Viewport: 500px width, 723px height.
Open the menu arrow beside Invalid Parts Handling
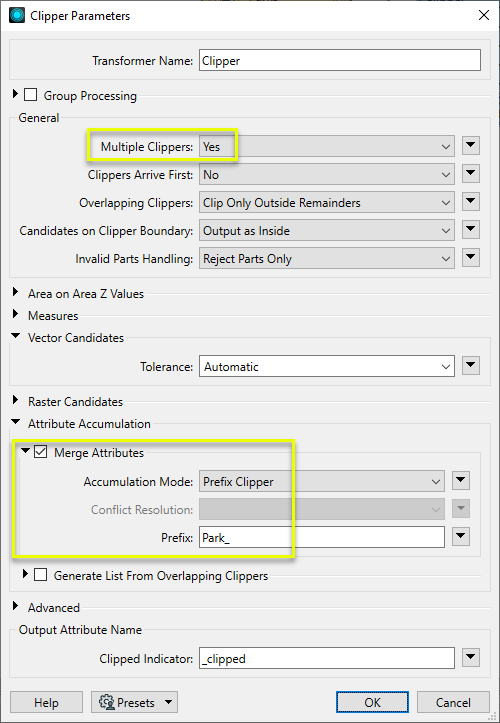470,258
